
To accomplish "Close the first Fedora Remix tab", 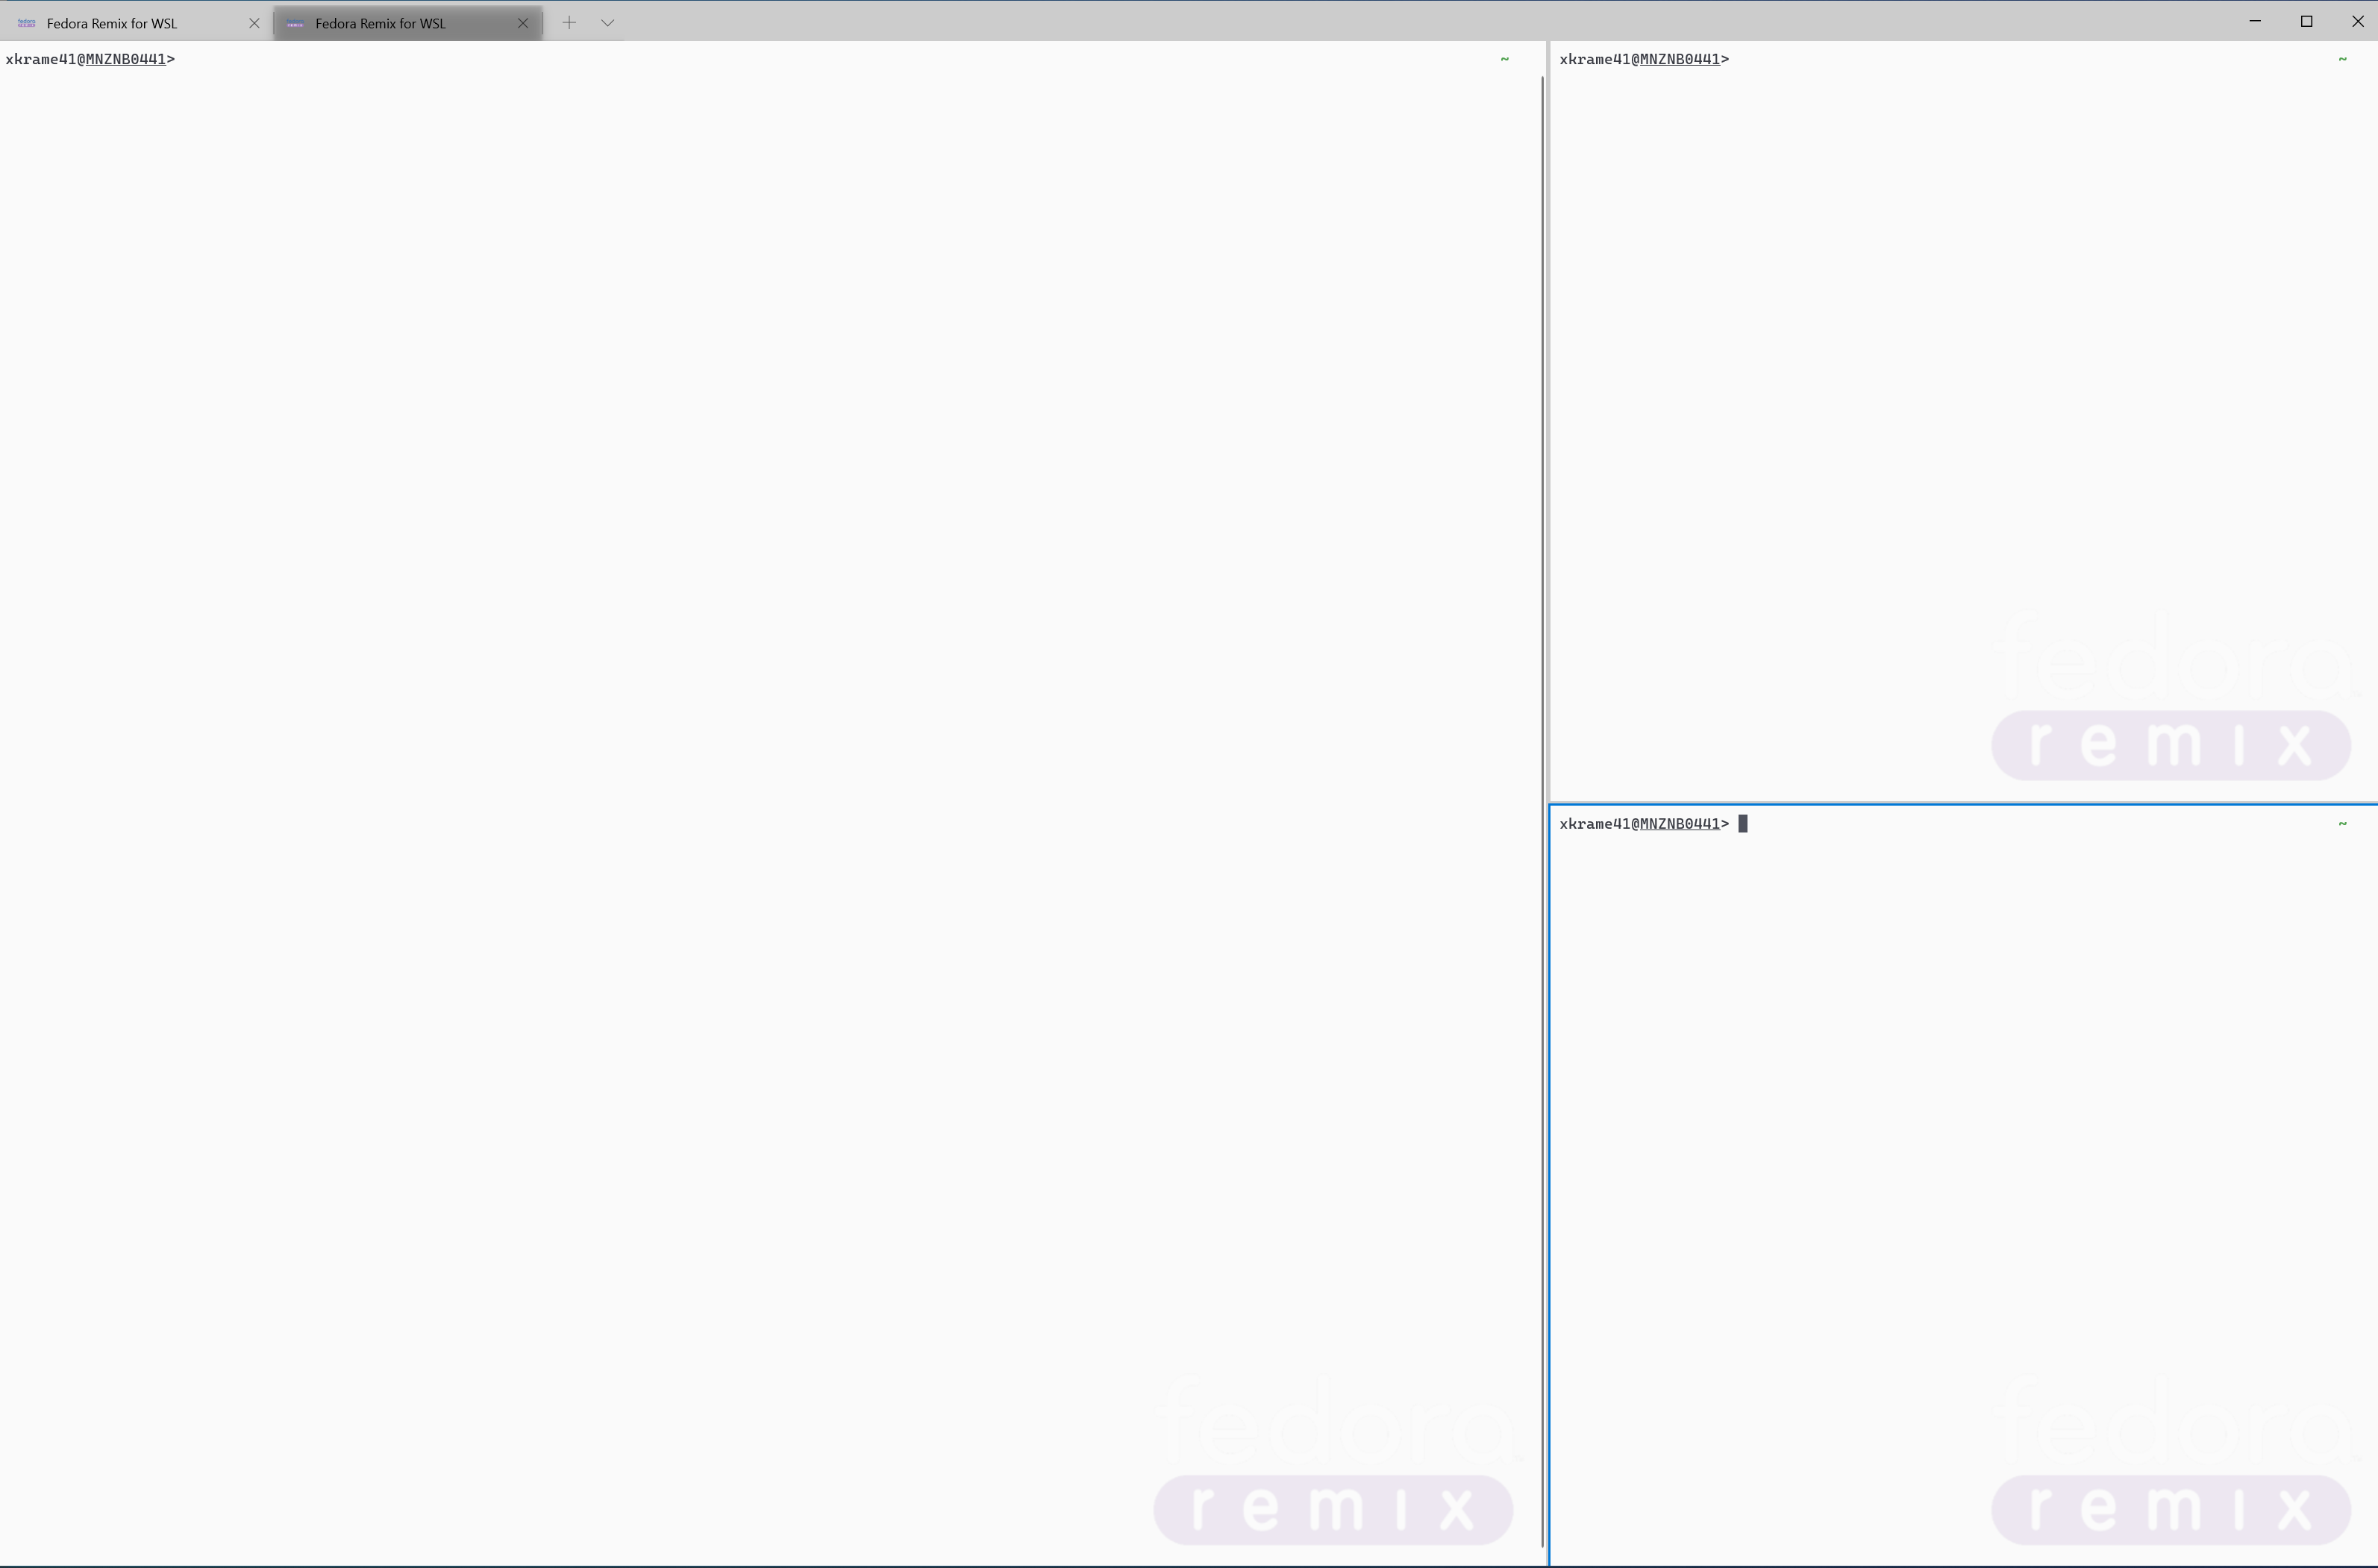I will pos(254,23).
